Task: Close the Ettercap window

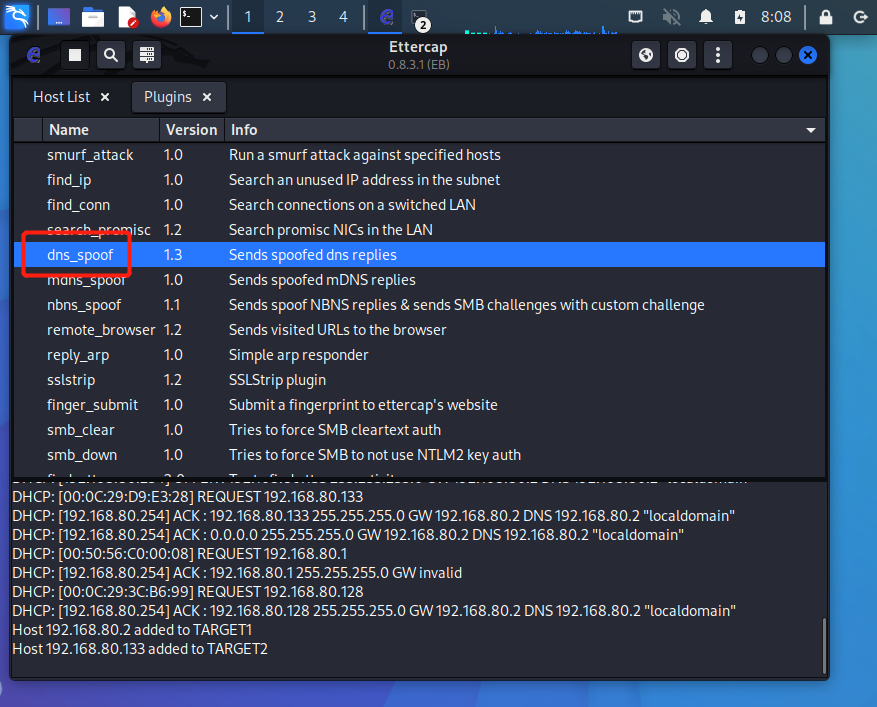Action: [x=808, y=55]
